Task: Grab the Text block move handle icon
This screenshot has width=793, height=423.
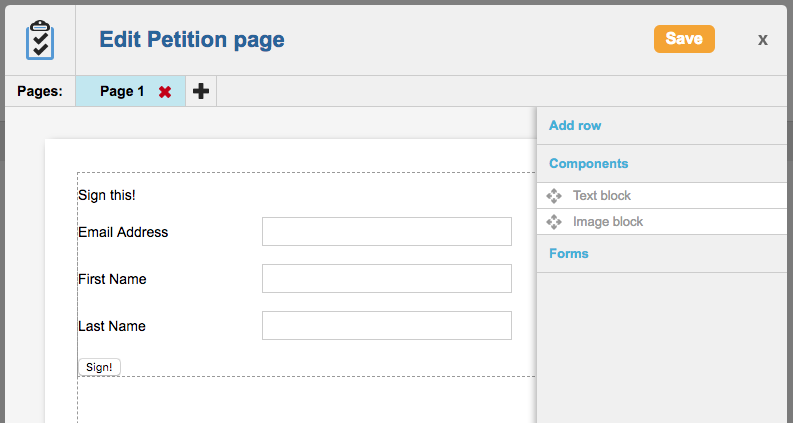Action: 555,196
